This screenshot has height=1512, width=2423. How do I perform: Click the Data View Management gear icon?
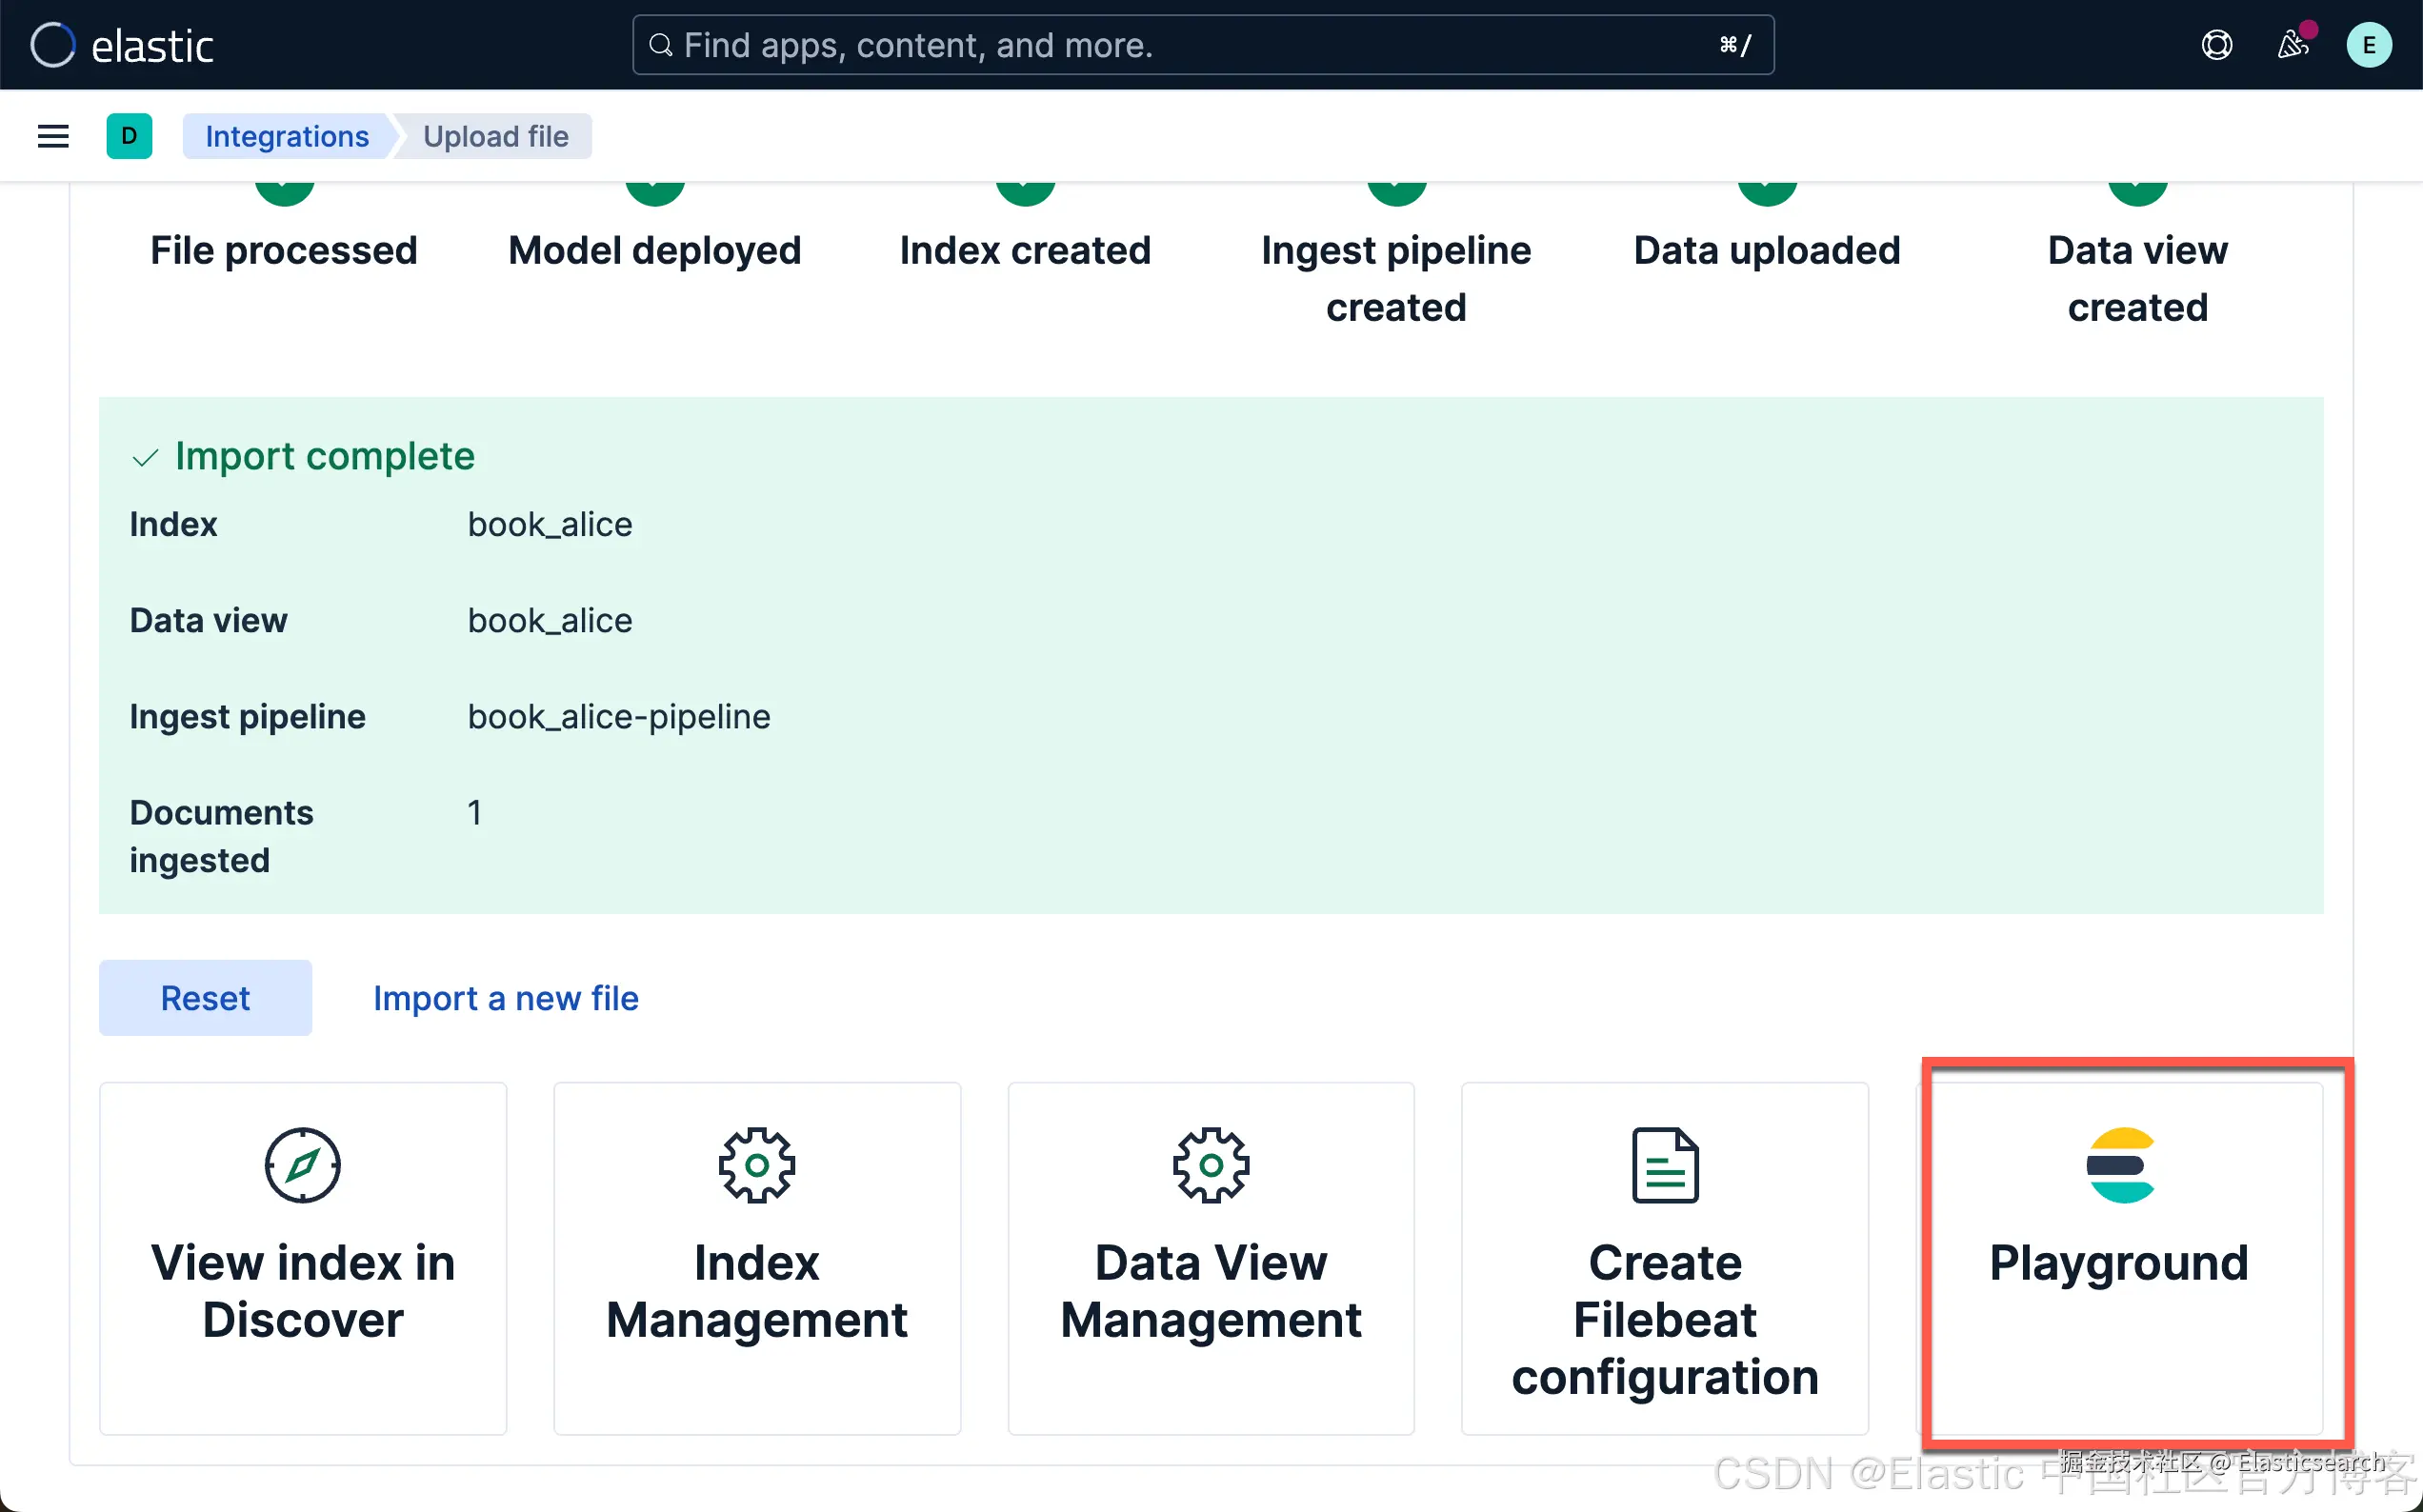click(x=1211, y=1165)
